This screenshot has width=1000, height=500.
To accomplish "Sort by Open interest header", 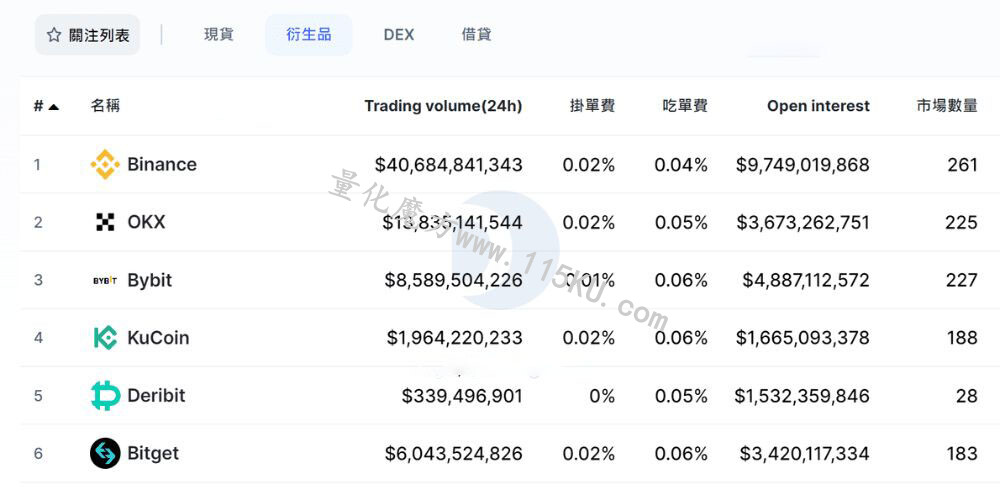I will 818,106.
